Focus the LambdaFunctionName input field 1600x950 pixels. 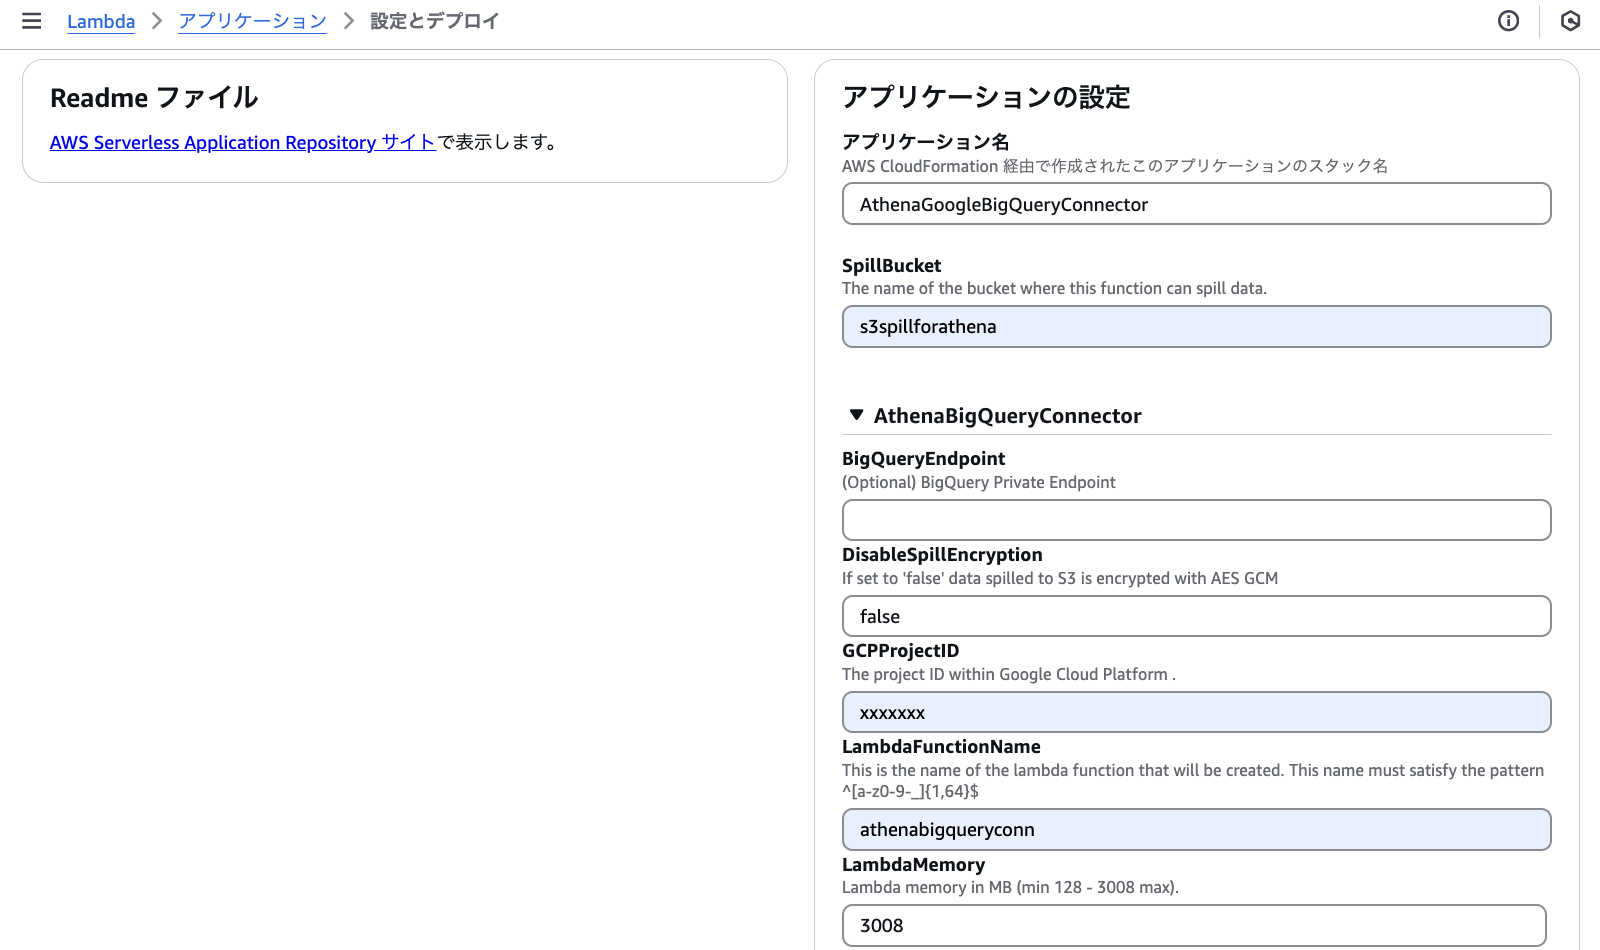(1196, 830)
